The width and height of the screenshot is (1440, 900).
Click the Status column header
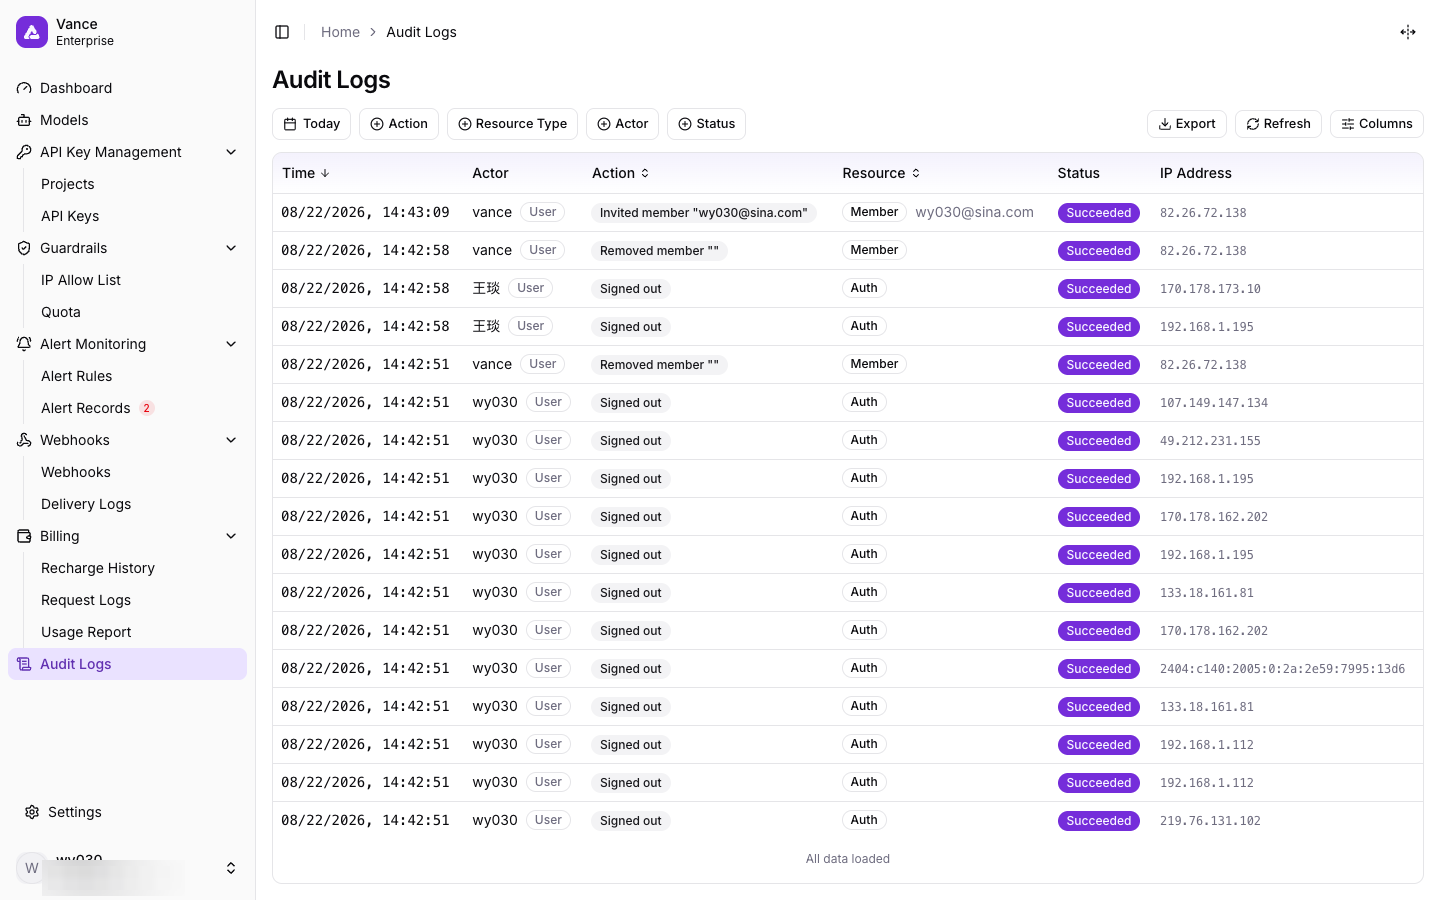[1078, 173]
